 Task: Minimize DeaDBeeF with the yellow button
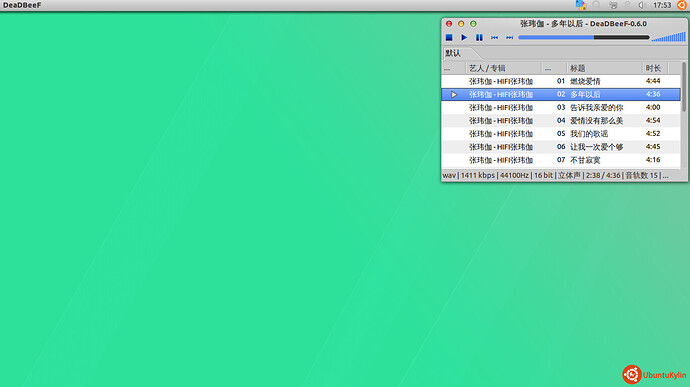461,24
